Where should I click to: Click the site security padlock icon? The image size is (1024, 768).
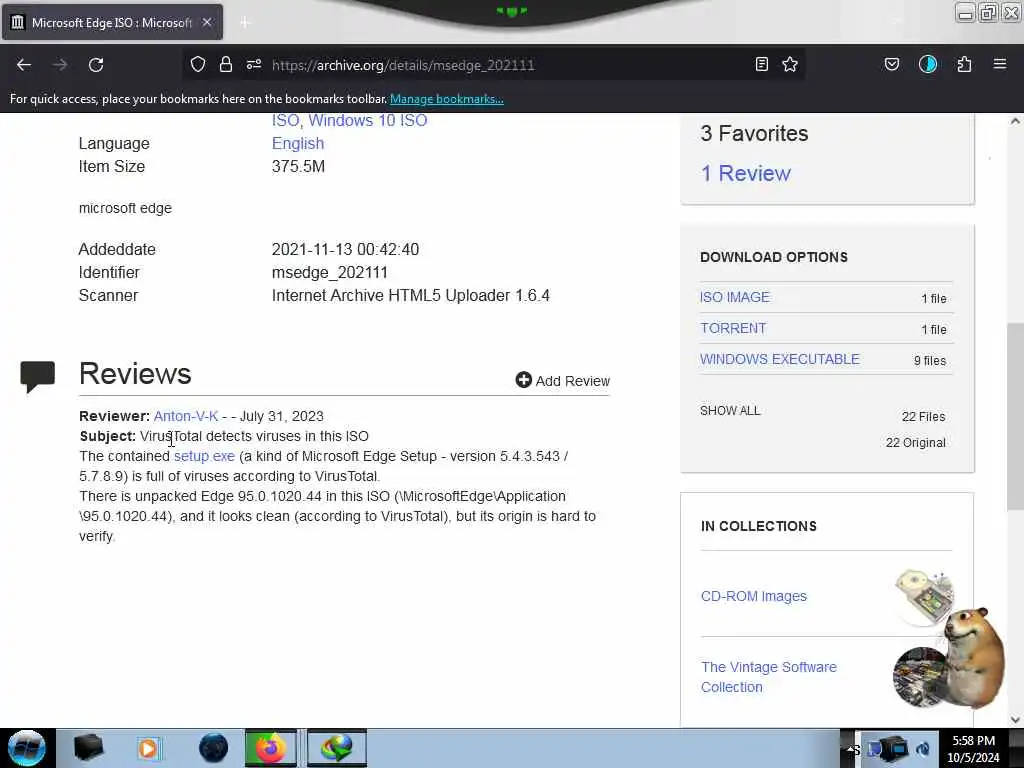click(226, 64)
